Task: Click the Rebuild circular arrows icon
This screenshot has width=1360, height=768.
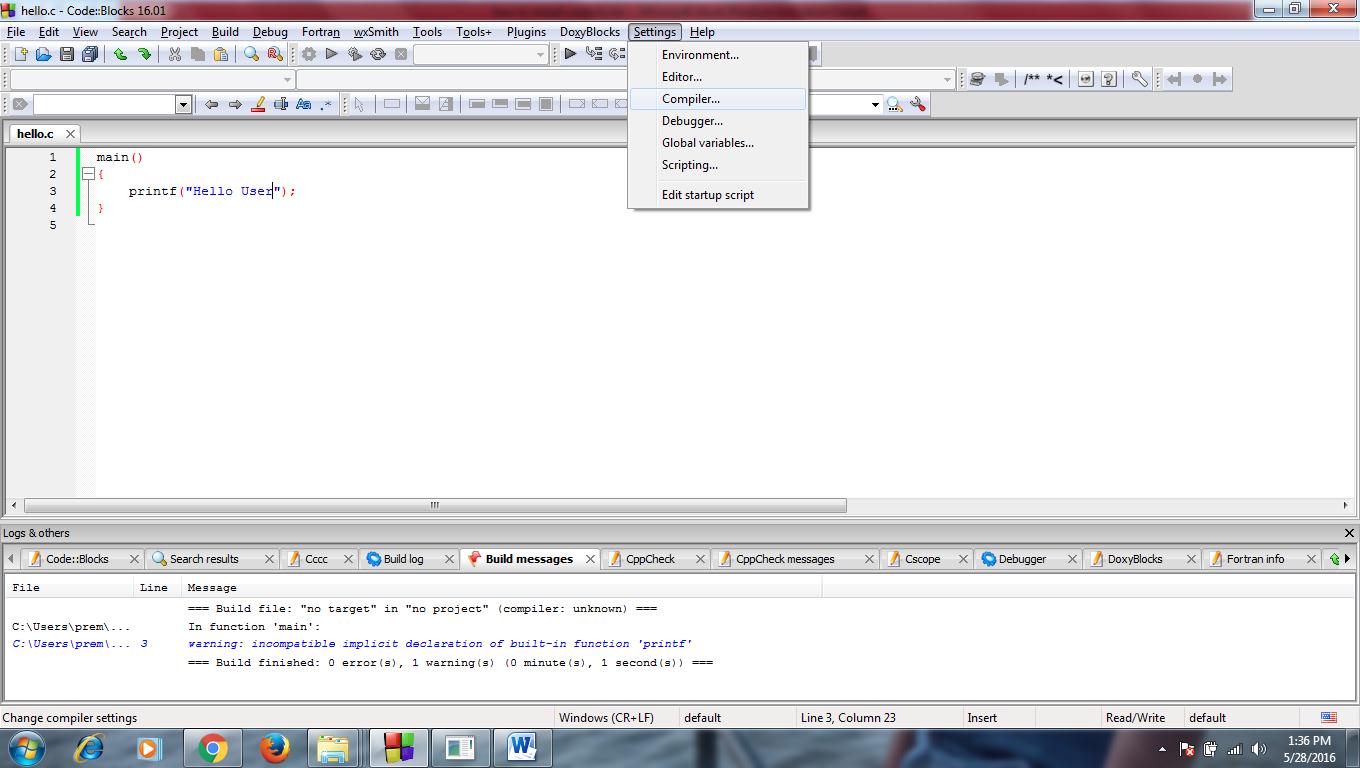Action: point(378,54)
